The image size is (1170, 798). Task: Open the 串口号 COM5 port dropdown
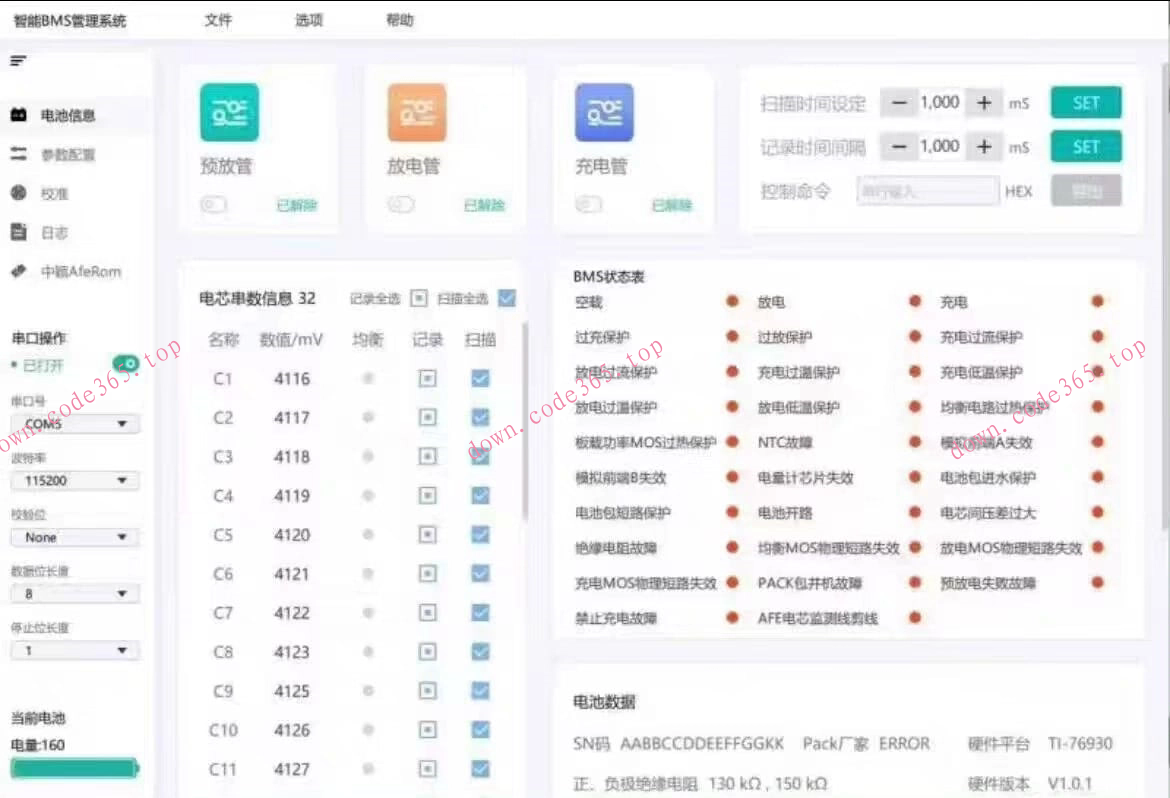73,423
